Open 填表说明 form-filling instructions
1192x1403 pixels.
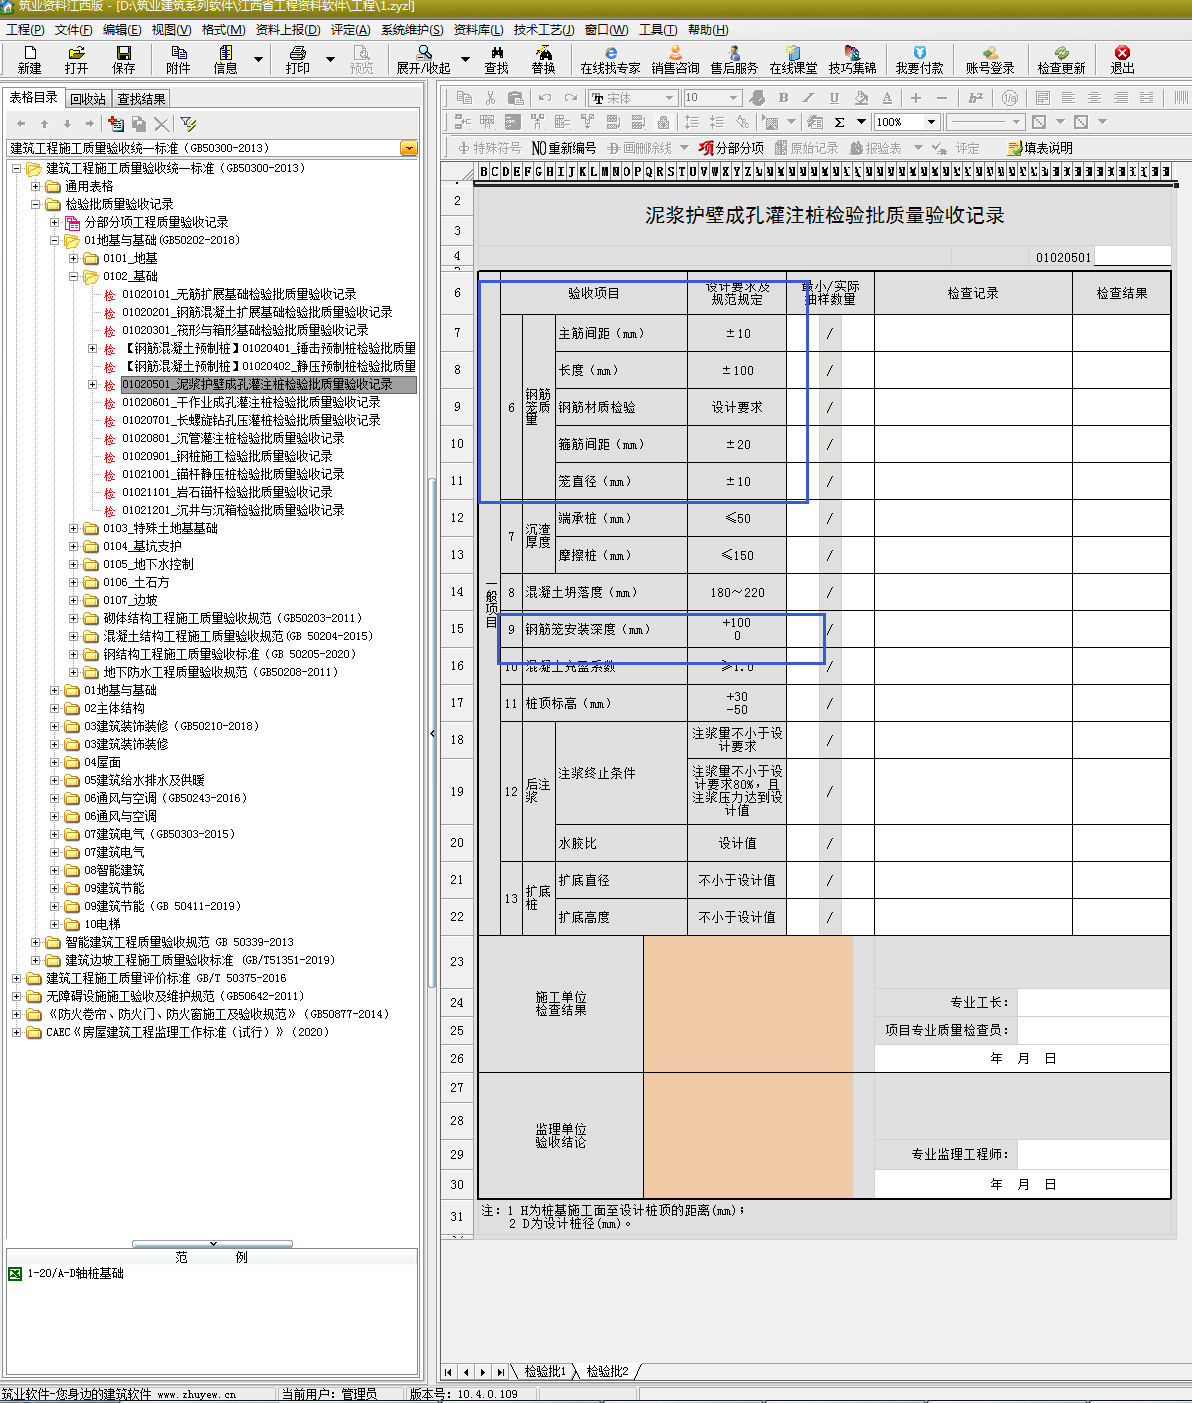(x=1040, y=148)
